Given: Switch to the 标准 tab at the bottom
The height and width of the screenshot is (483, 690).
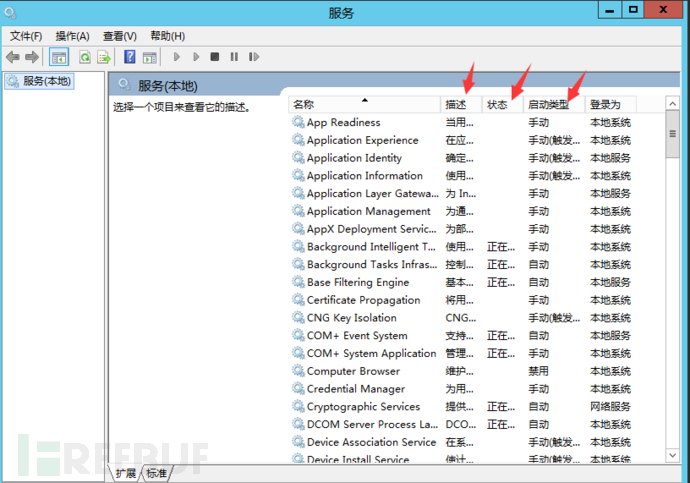Looking at the screenshot, I should click(156, 473).
